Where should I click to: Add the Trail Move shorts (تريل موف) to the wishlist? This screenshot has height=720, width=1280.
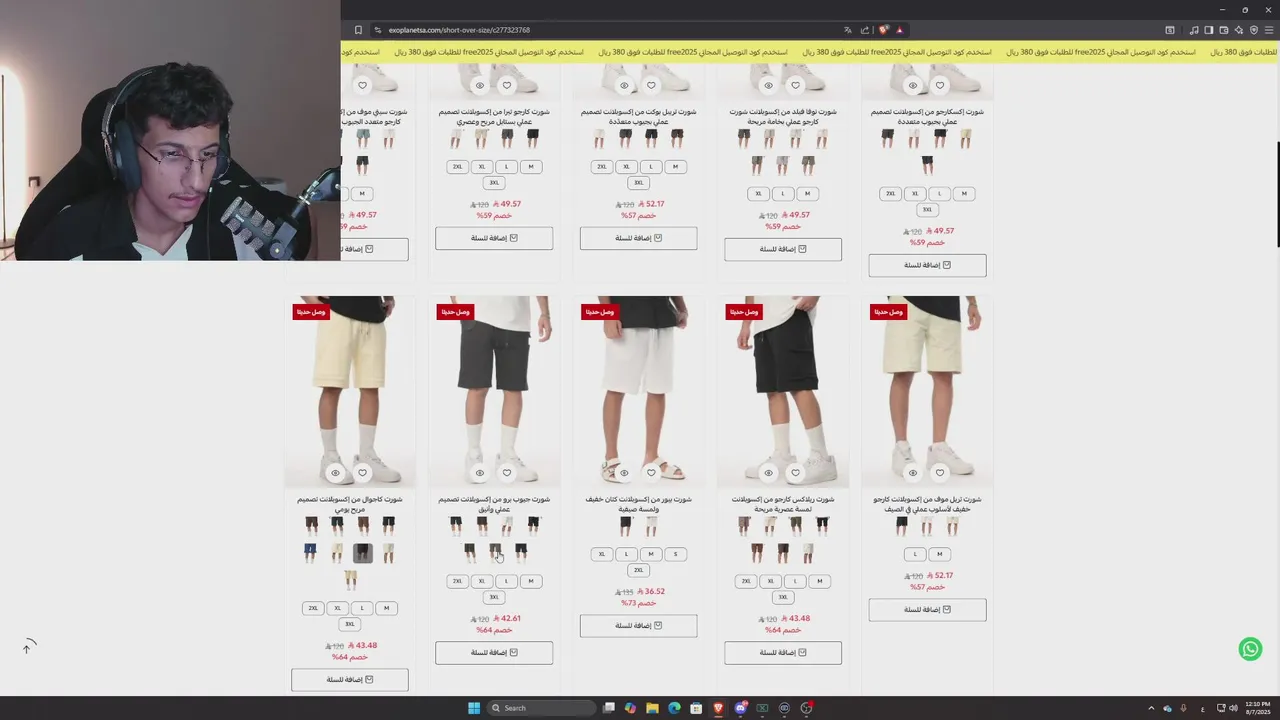tap(939, 473)
